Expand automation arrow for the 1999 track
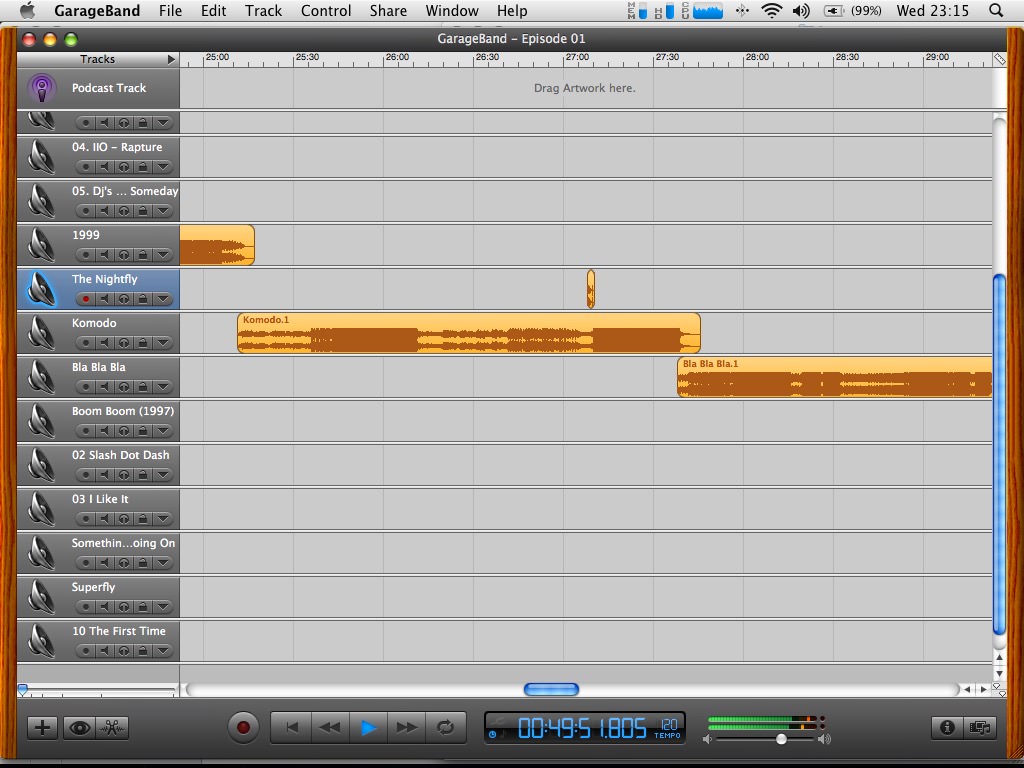Image resolution: width=1024 pixels, height=768 pixels. [163, 255]
